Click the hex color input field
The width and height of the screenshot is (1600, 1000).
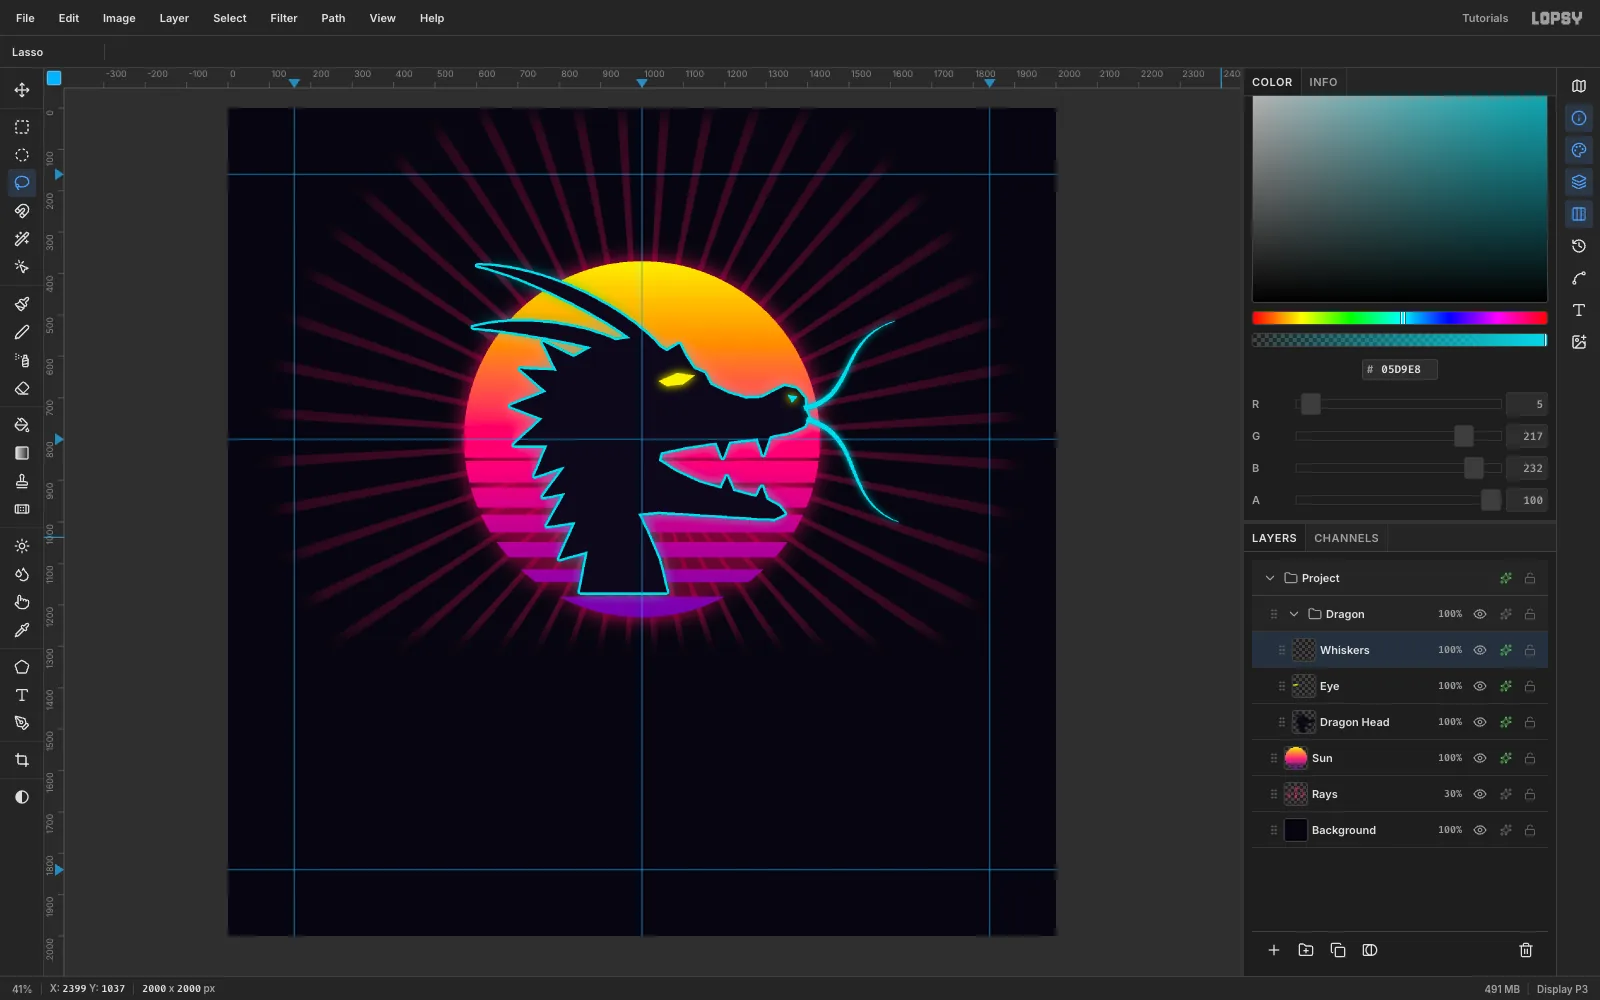point(1400,369)
